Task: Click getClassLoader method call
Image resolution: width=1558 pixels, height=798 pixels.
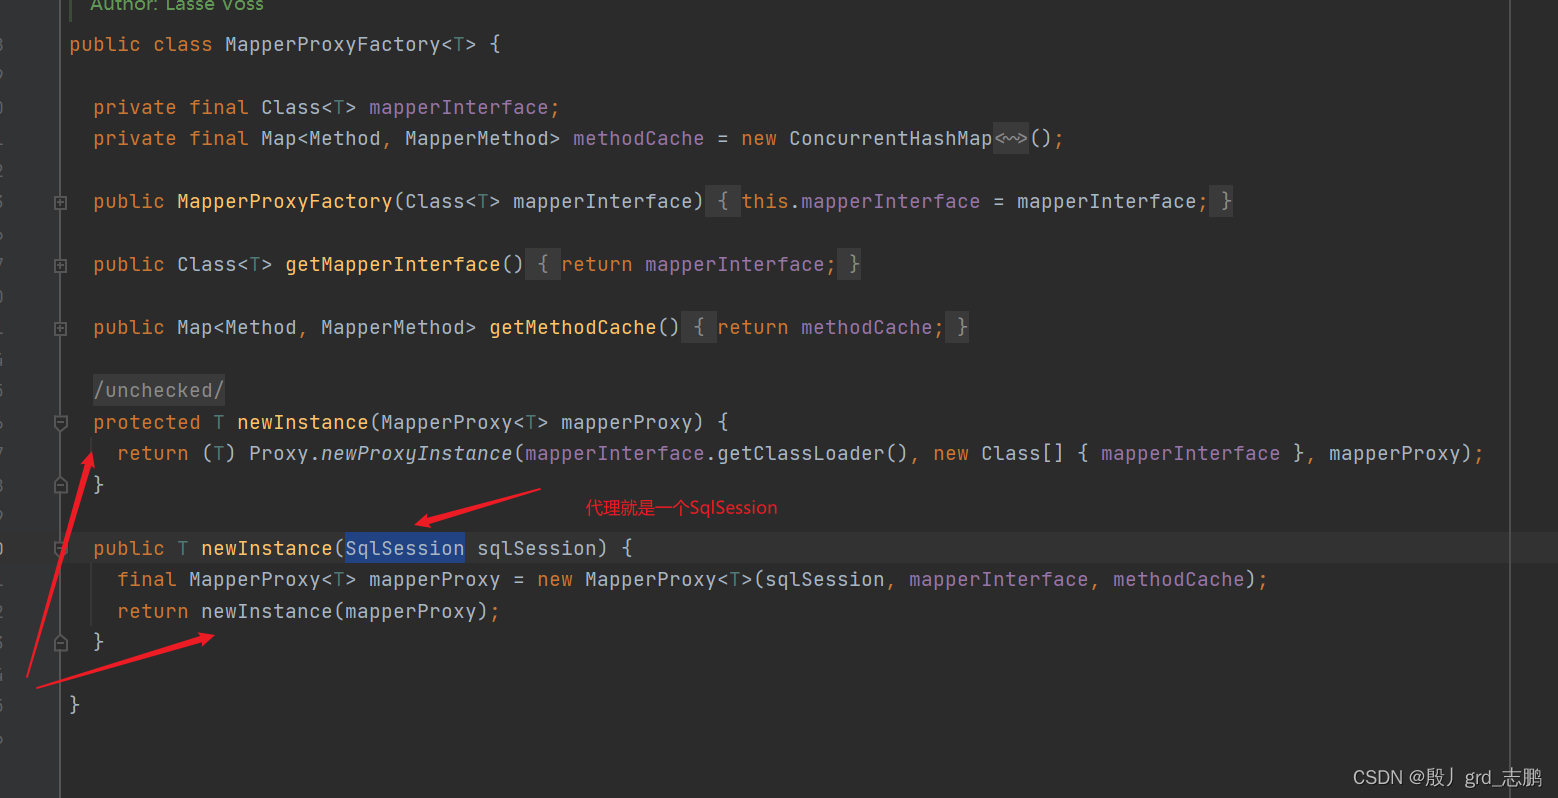Action: point(801,453)
